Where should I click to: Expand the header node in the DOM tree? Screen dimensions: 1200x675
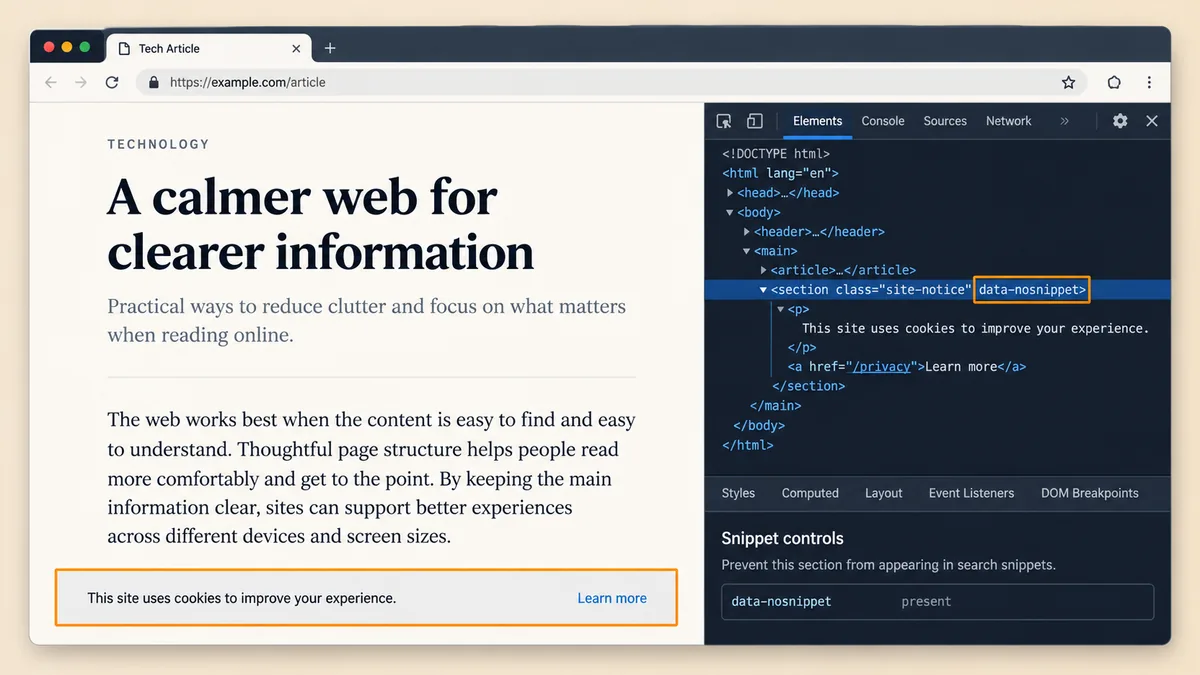(747, 232)
